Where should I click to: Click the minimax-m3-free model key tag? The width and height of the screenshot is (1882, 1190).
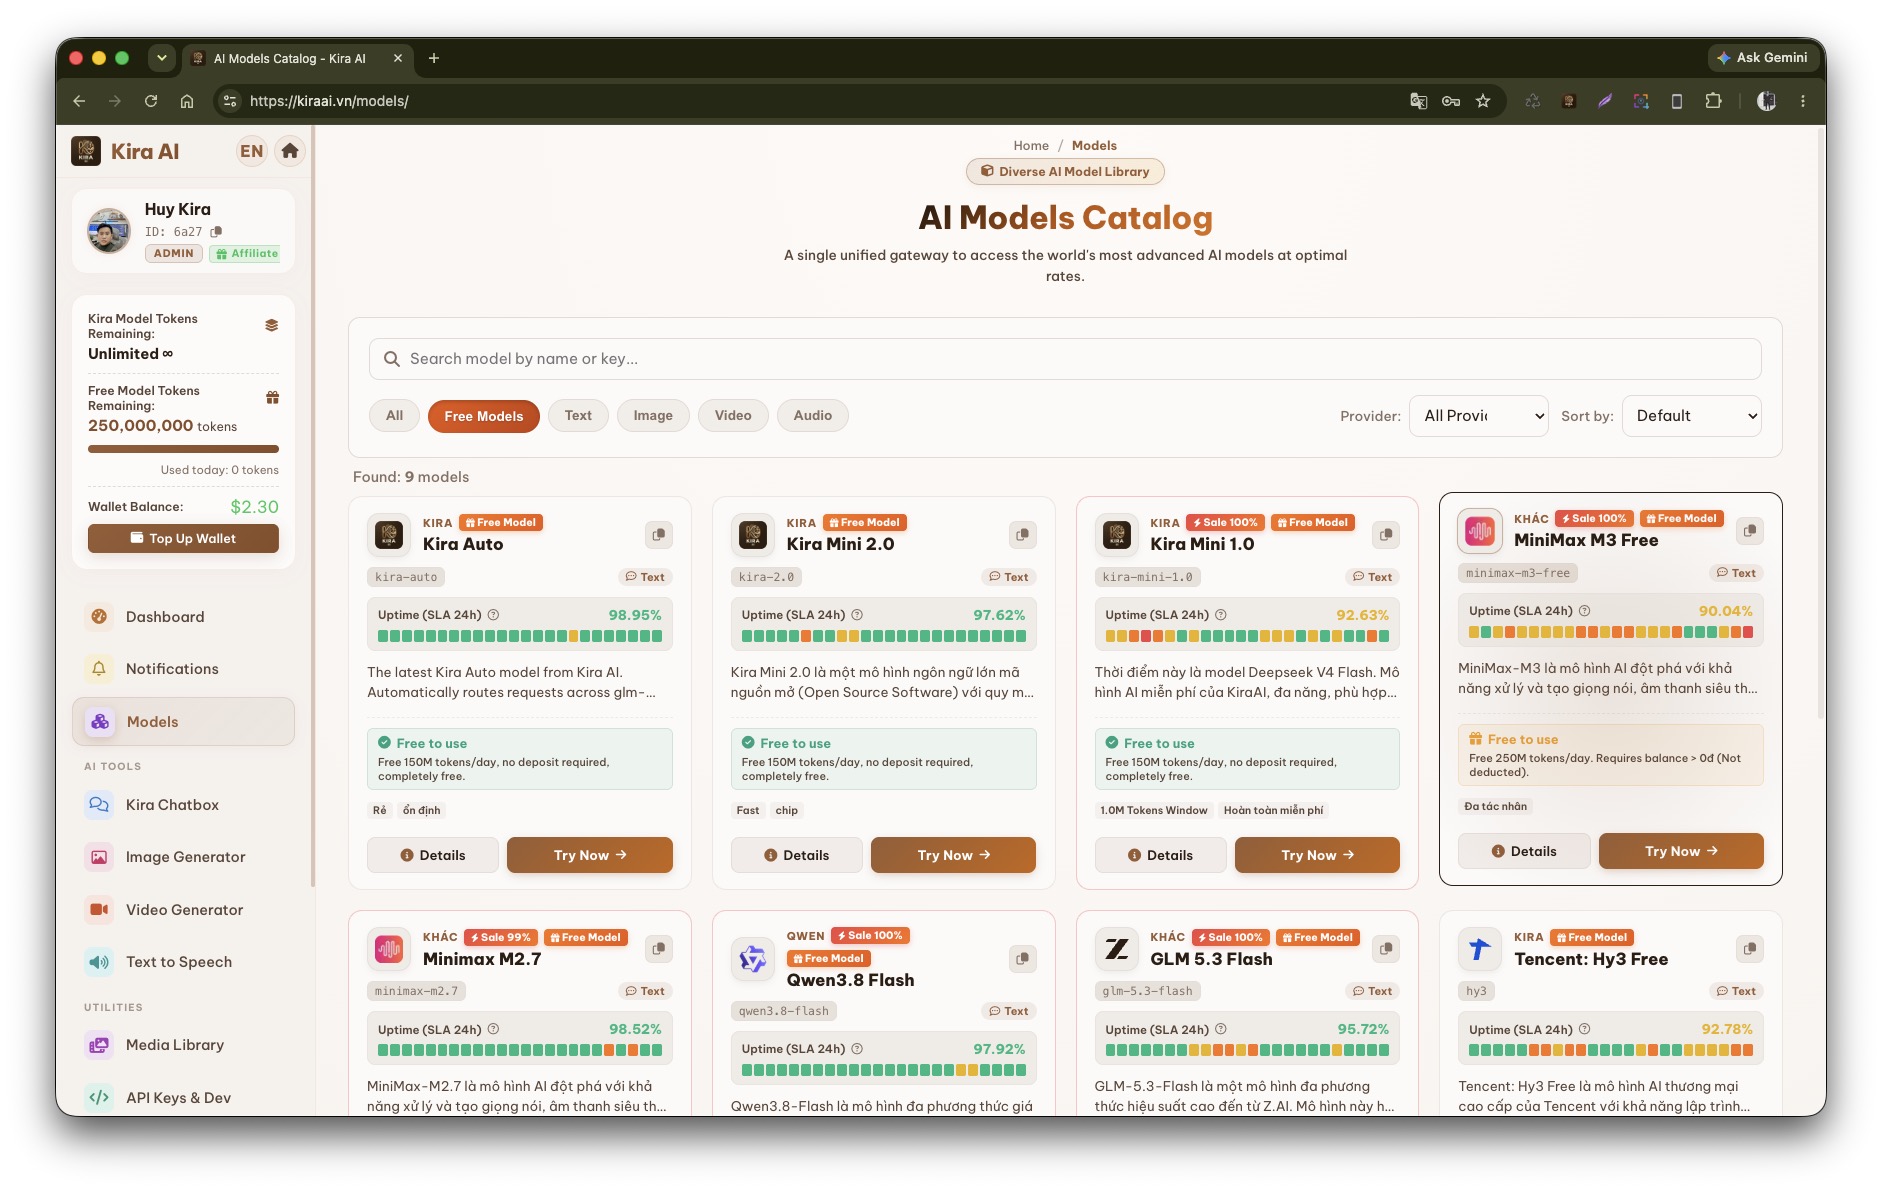1518,573
